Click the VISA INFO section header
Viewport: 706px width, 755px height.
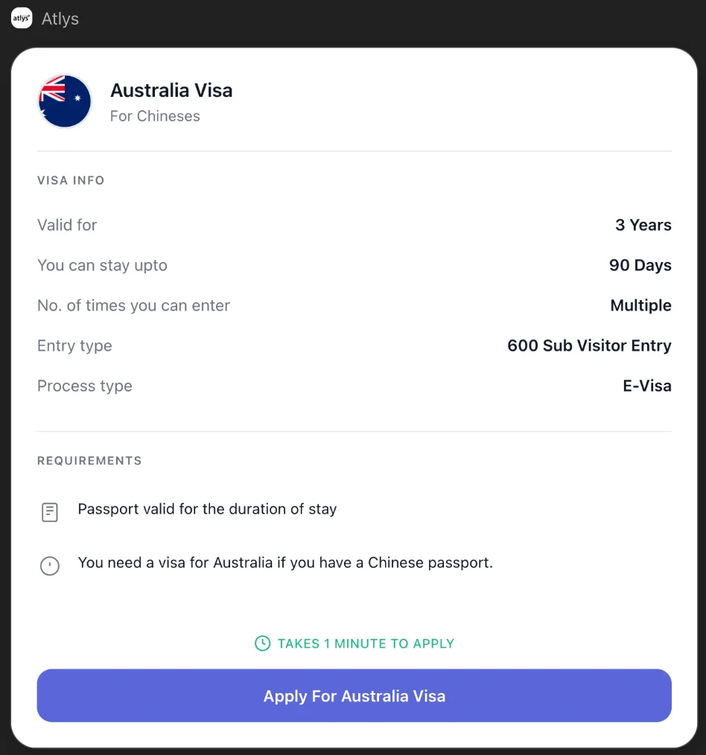pos(71,180)
